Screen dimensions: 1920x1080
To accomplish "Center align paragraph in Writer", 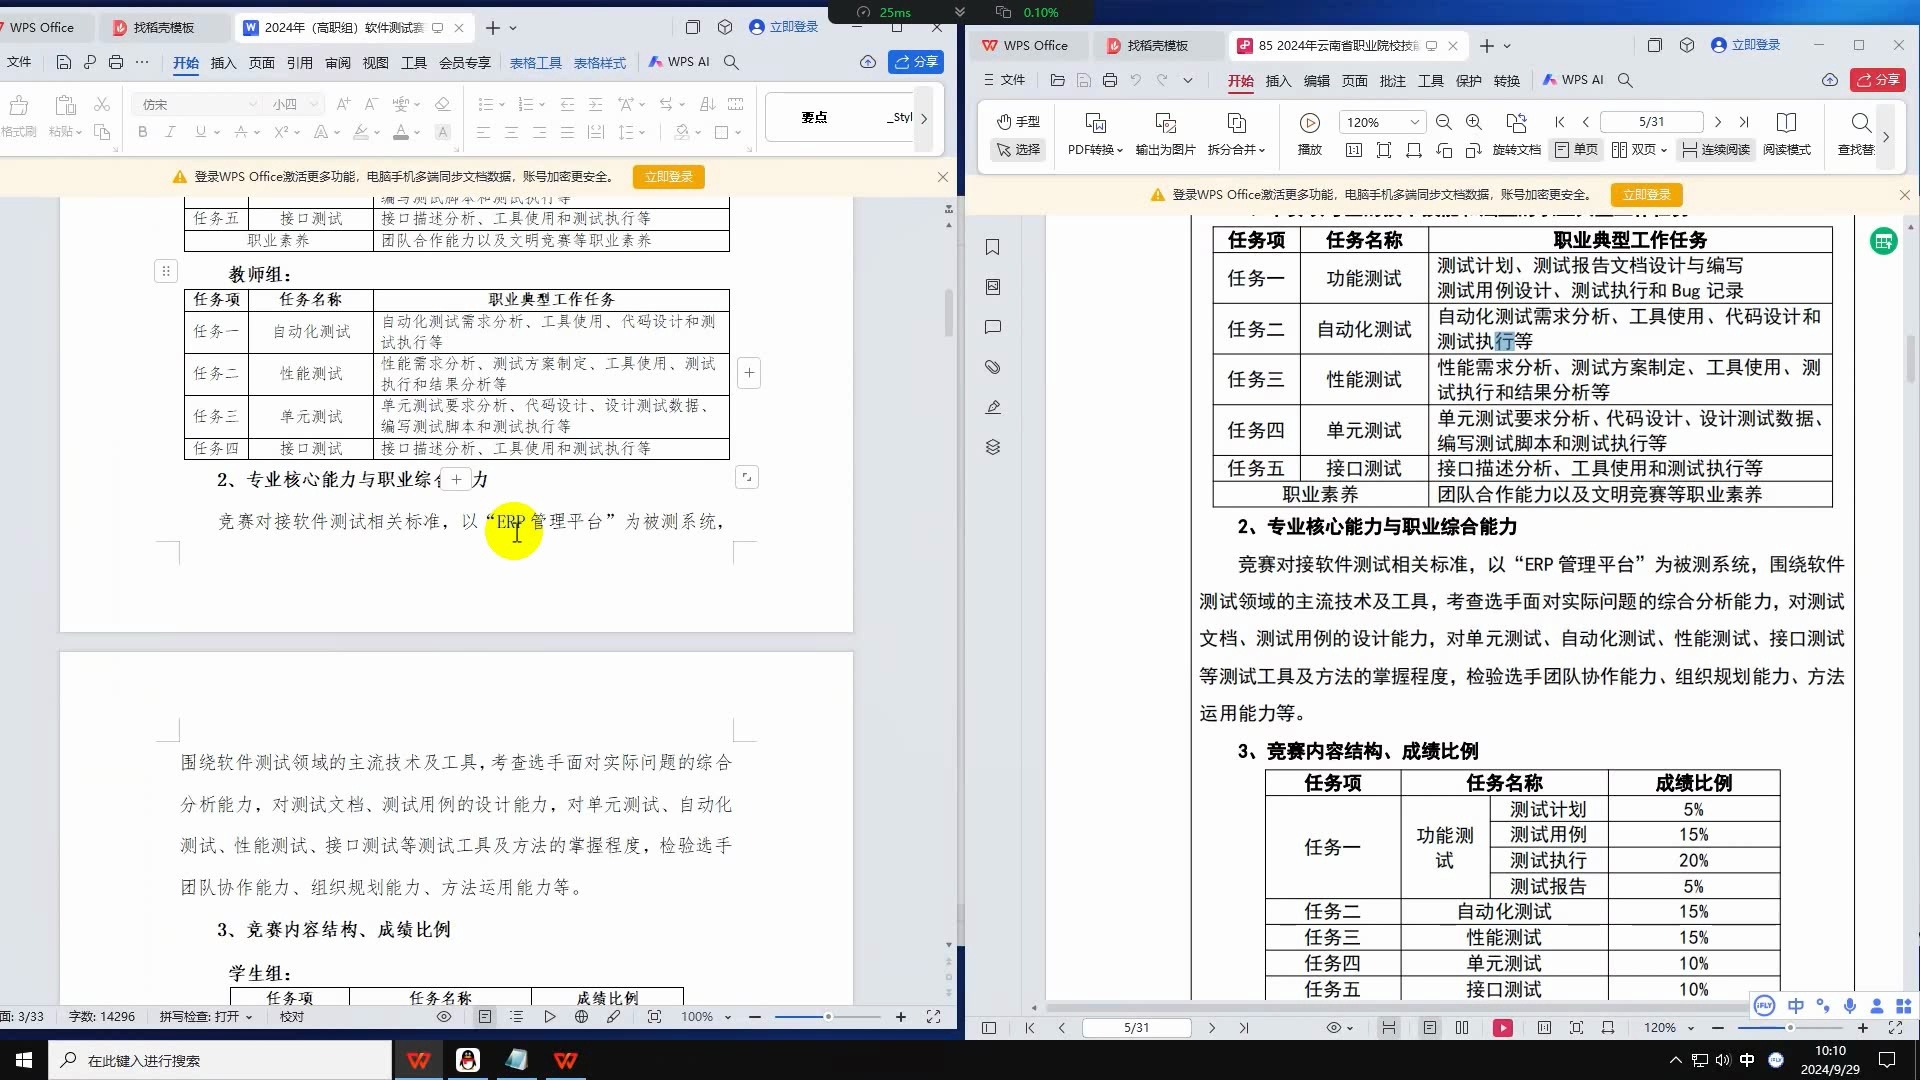I will coord(511,132).
